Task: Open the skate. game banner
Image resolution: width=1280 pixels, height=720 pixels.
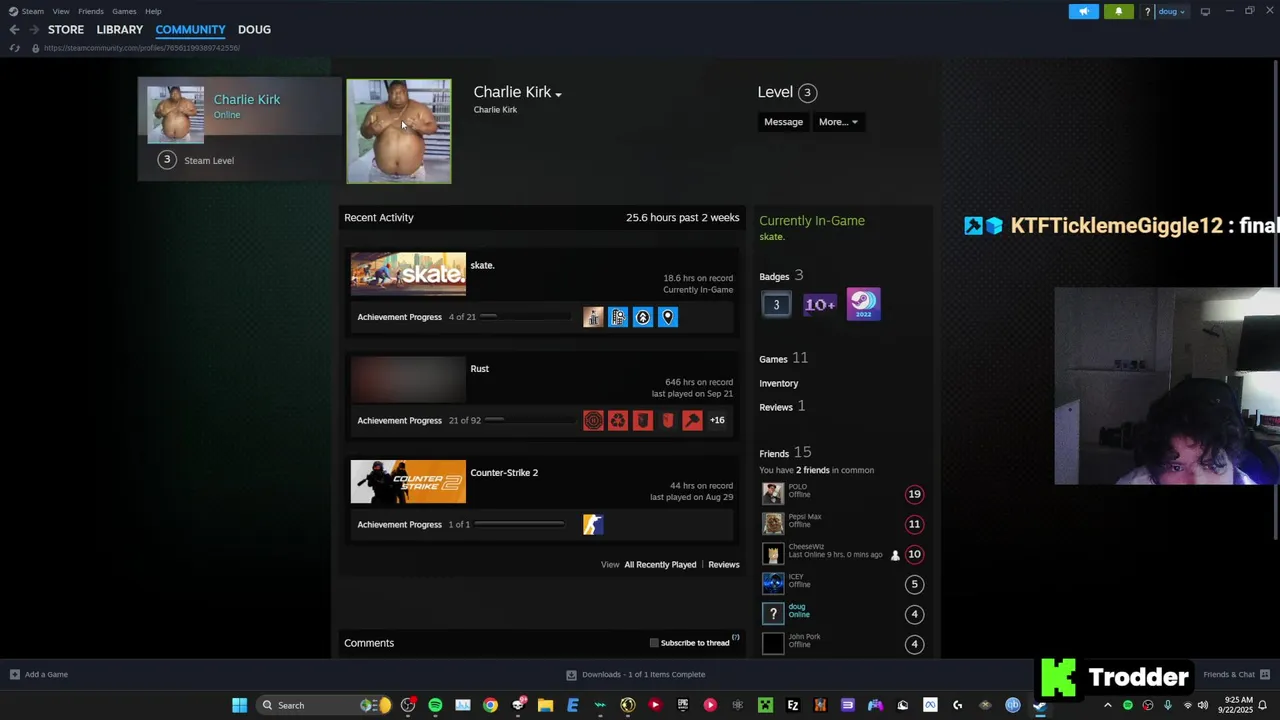Action: 408,274
